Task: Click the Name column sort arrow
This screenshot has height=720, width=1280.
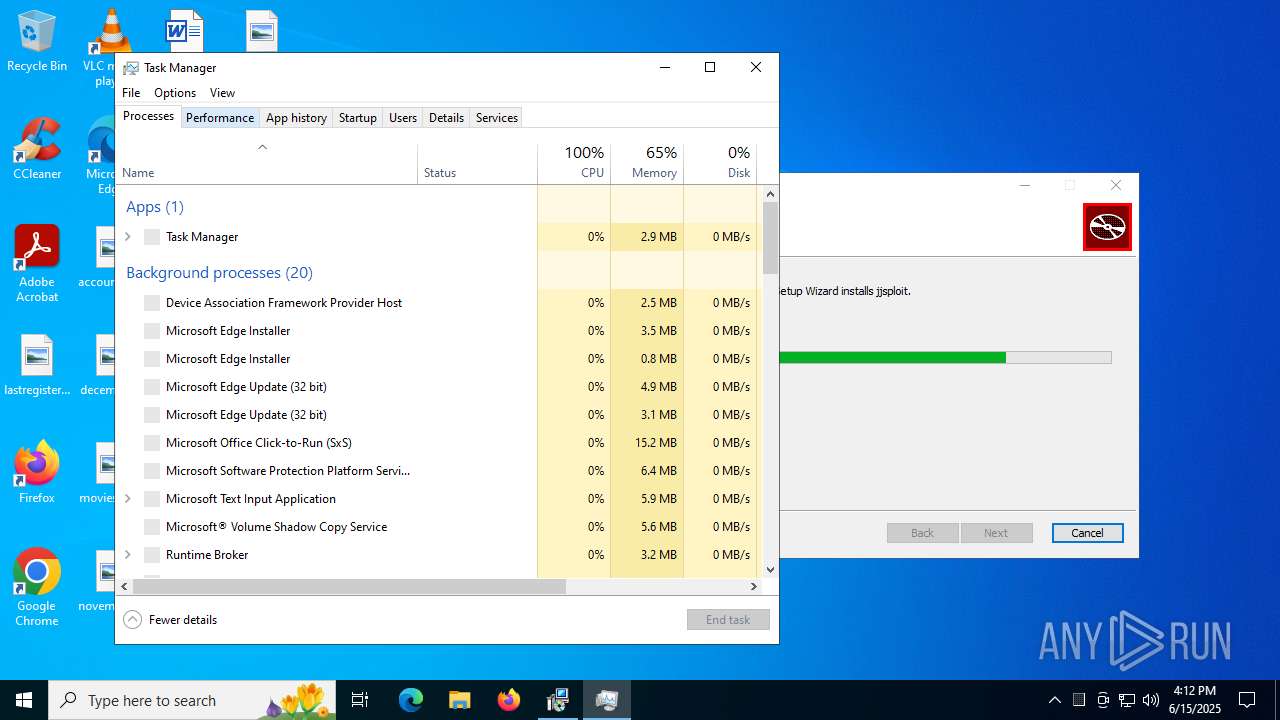Action: (262, 147)
